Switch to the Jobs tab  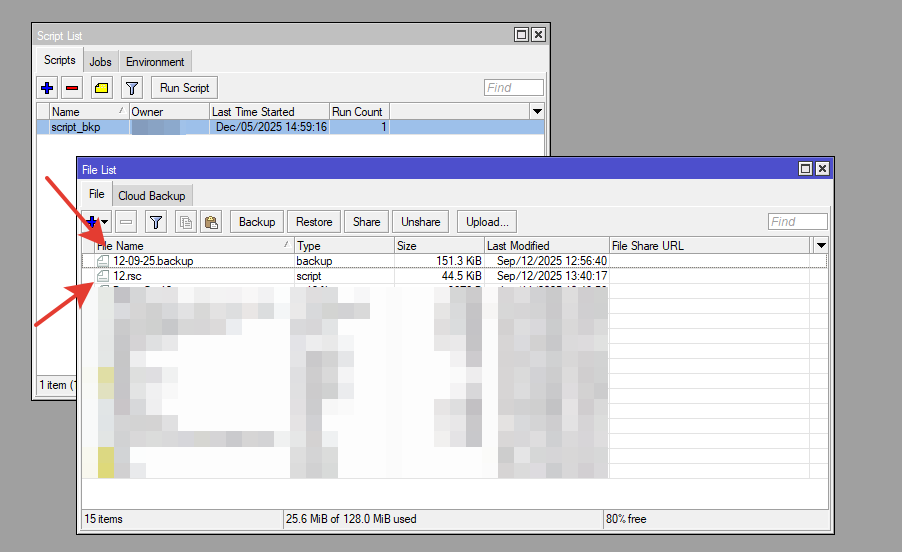click(x=100, y=62)
